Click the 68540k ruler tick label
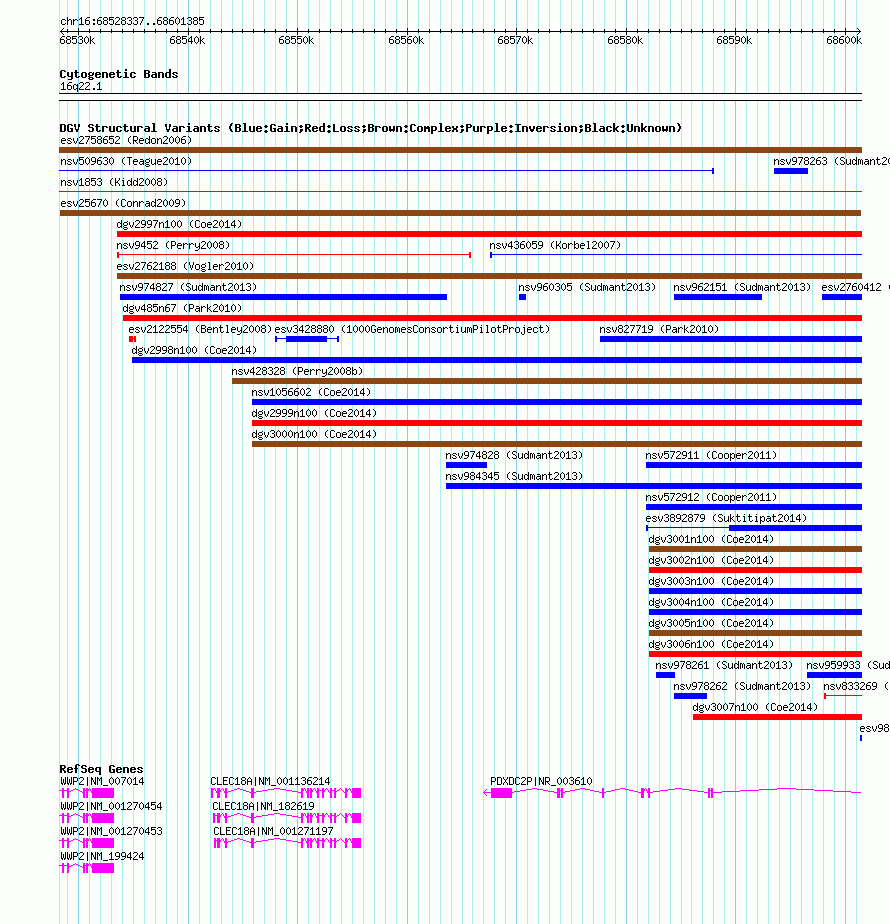 tap(187, 40)
